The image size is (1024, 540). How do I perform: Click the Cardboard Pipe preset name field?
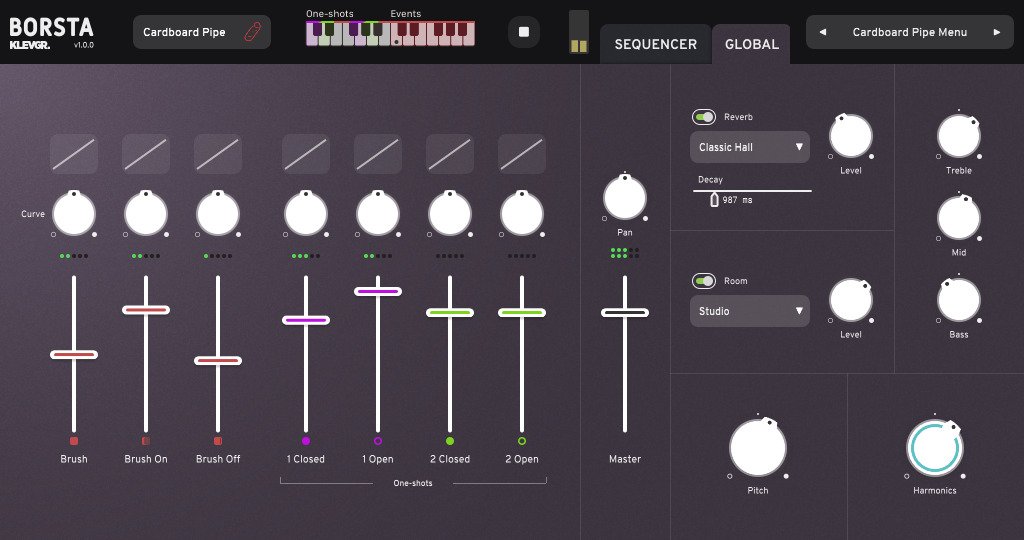(x=202, y=32)
